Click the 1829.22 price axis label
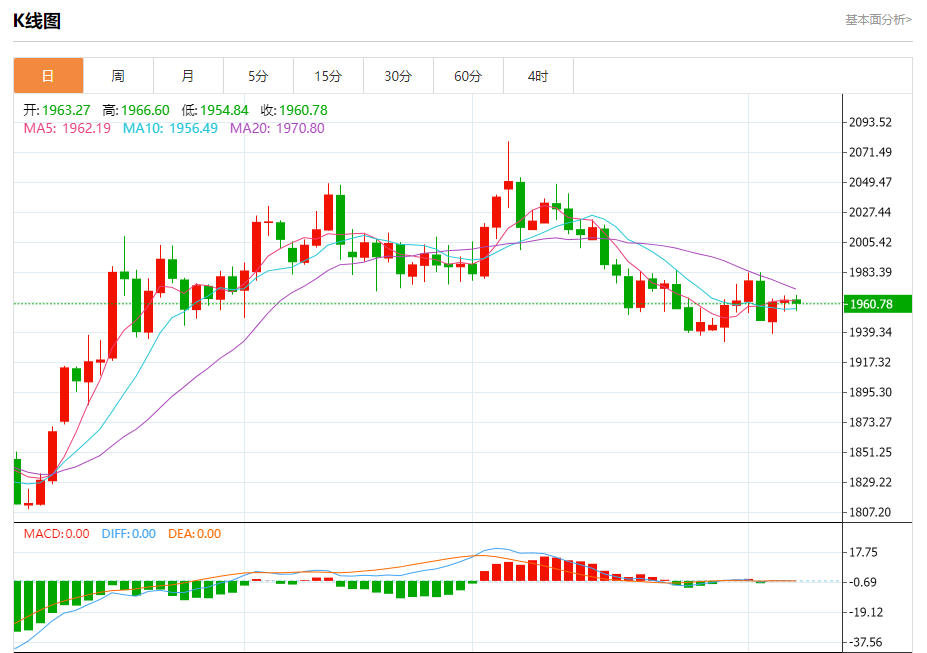Viewport: 927px width, 653px height. pyautogui.click(x=870, y=482)
